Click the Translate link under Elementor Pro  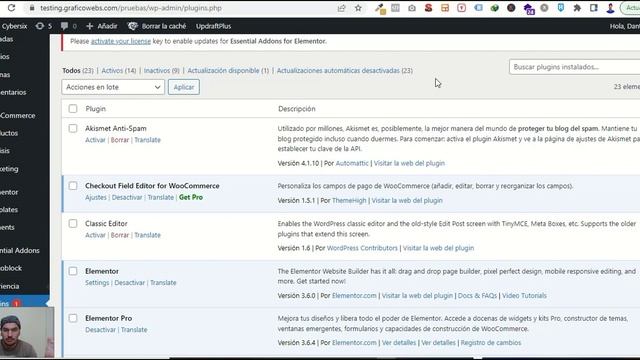click(134, 330)
